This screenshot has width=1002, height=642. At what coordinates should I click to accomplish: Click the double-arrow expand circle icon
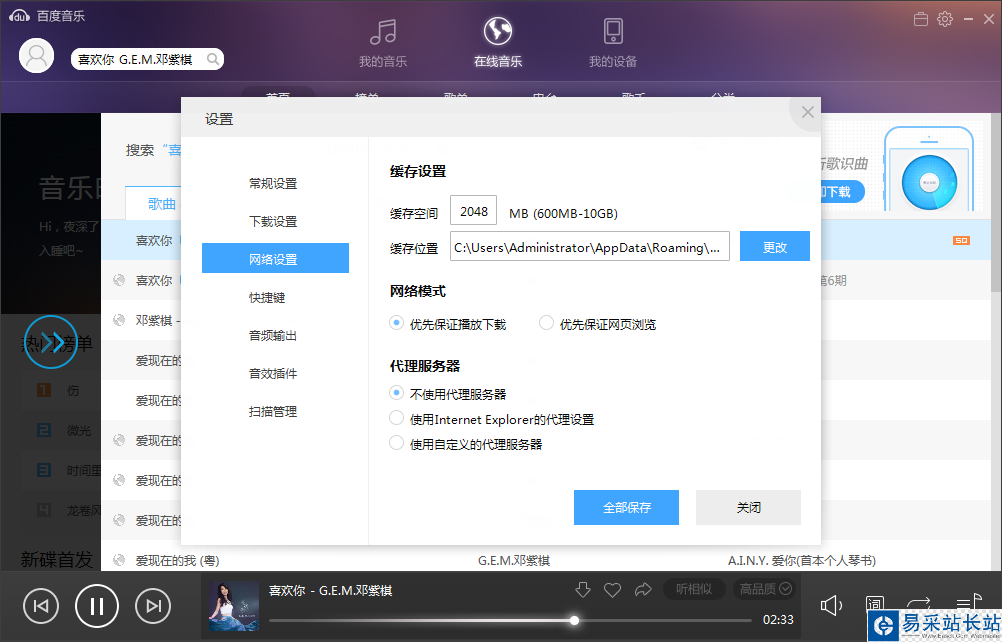(51, 342)
